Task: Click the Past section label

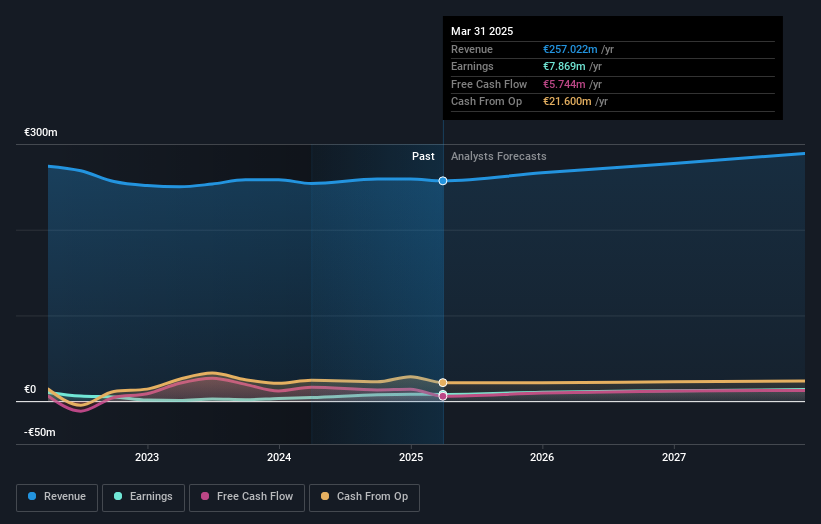Action: coord(423,157)
